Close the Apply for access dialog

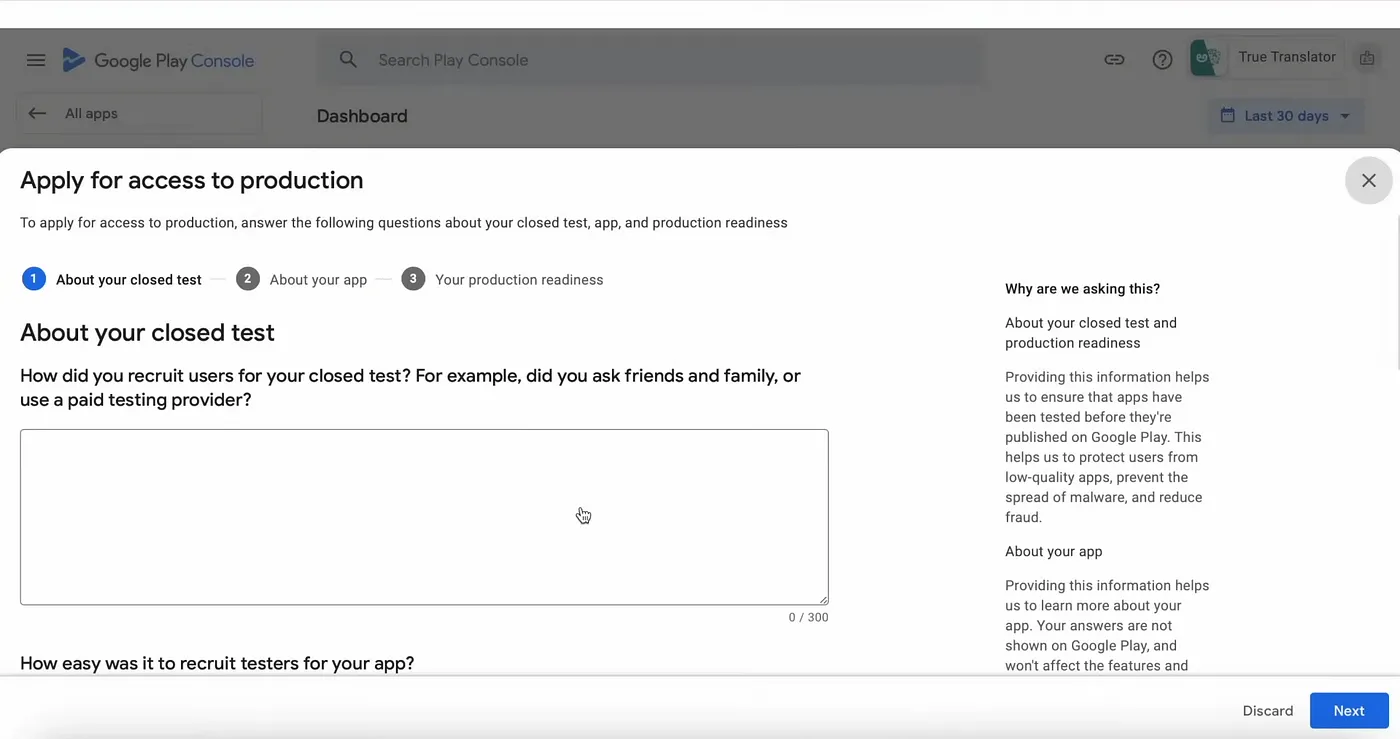1369,181
